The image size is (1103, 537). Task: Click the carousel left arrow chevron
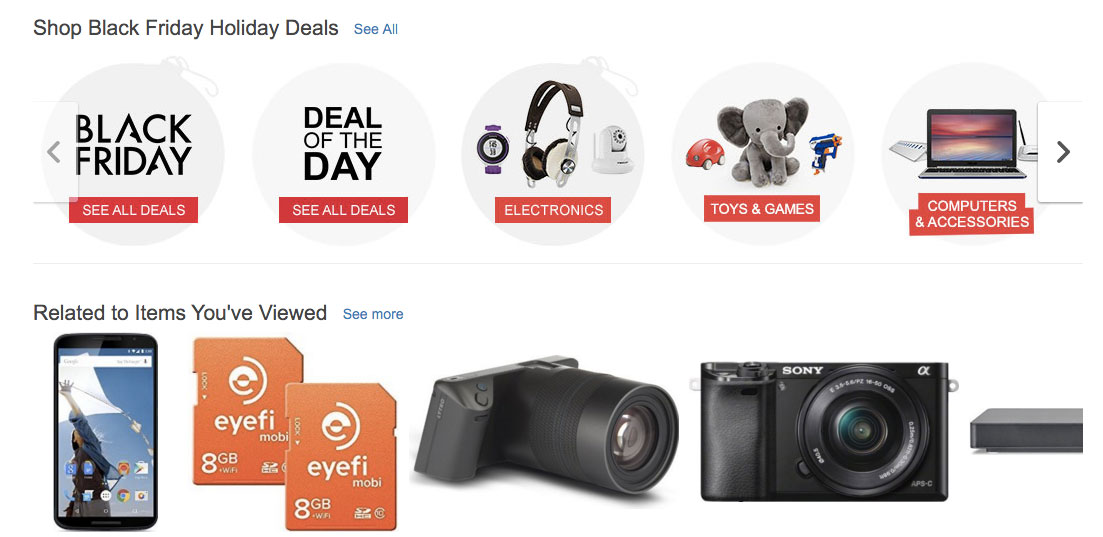click(x=55, y=152)
